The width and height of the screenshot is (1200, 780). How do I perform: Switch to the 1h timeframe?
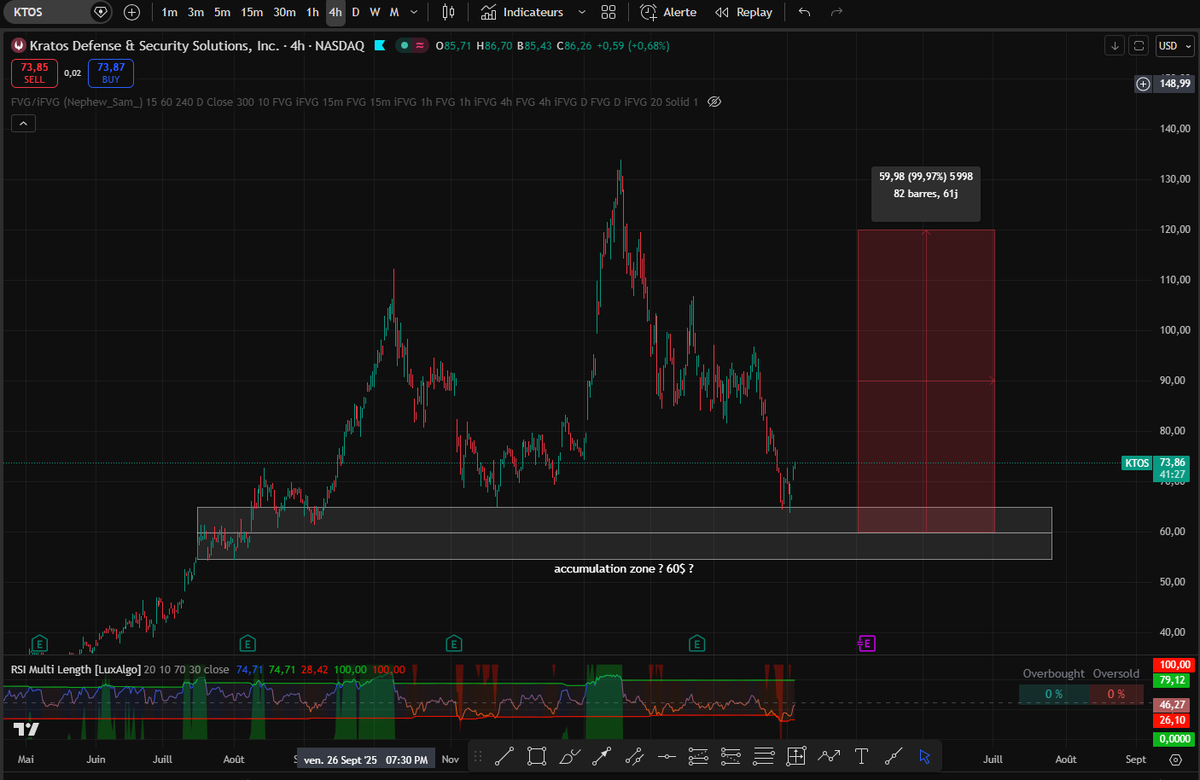pos(313,12)
